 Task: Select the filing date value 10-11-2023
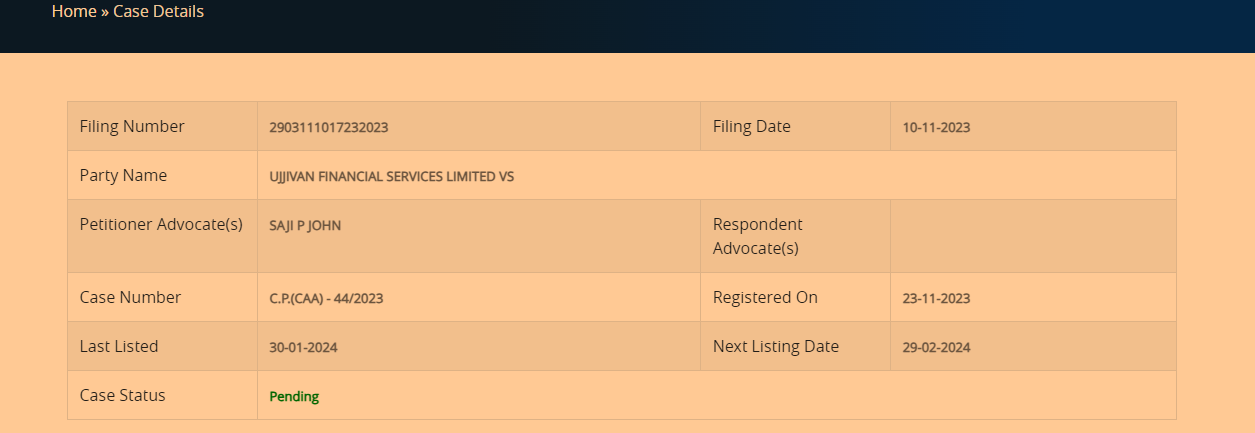click(936, 127)
